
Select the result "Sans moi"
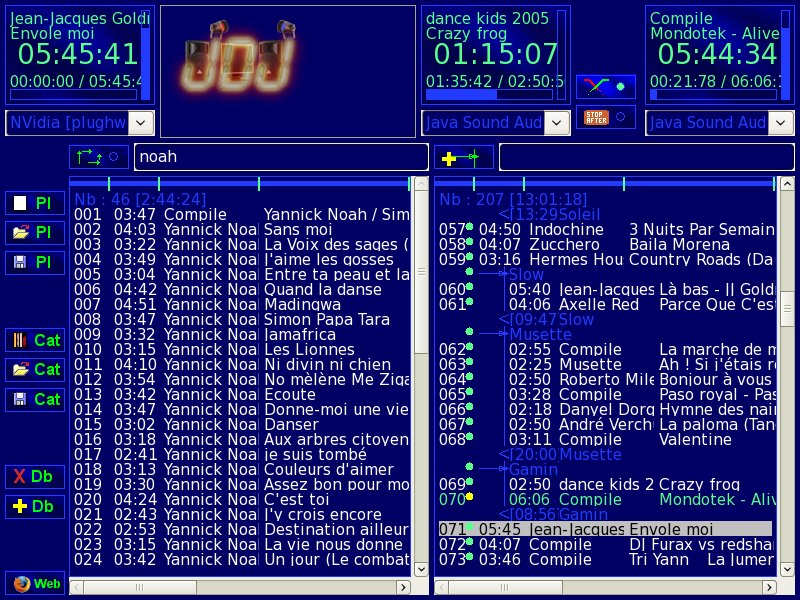click(242, 230)
